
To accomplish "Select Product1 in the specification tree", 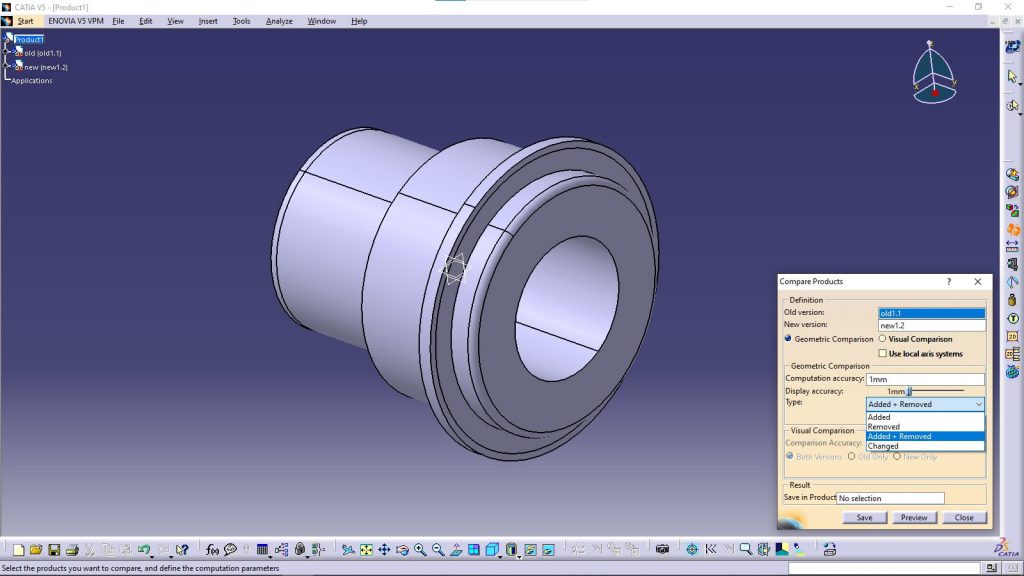I will tap(29, 39).
